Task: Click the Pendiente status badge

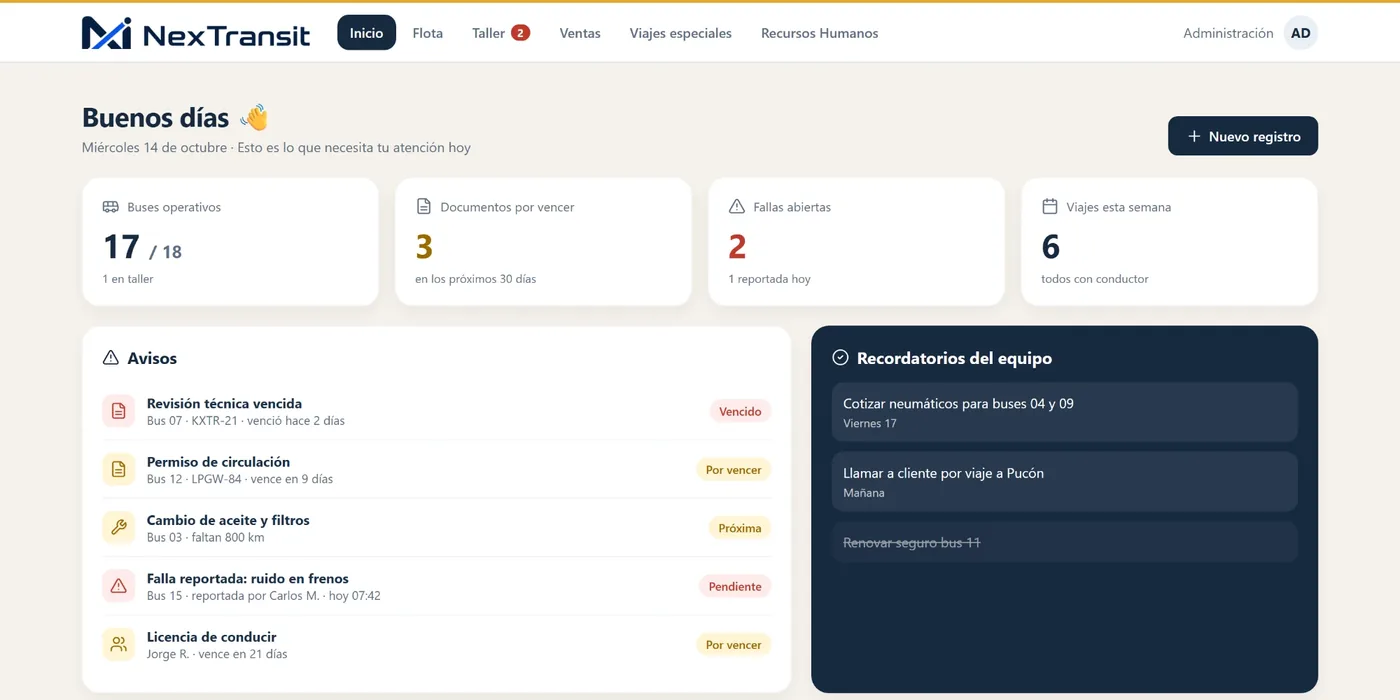Action: (x=735, y=587)
